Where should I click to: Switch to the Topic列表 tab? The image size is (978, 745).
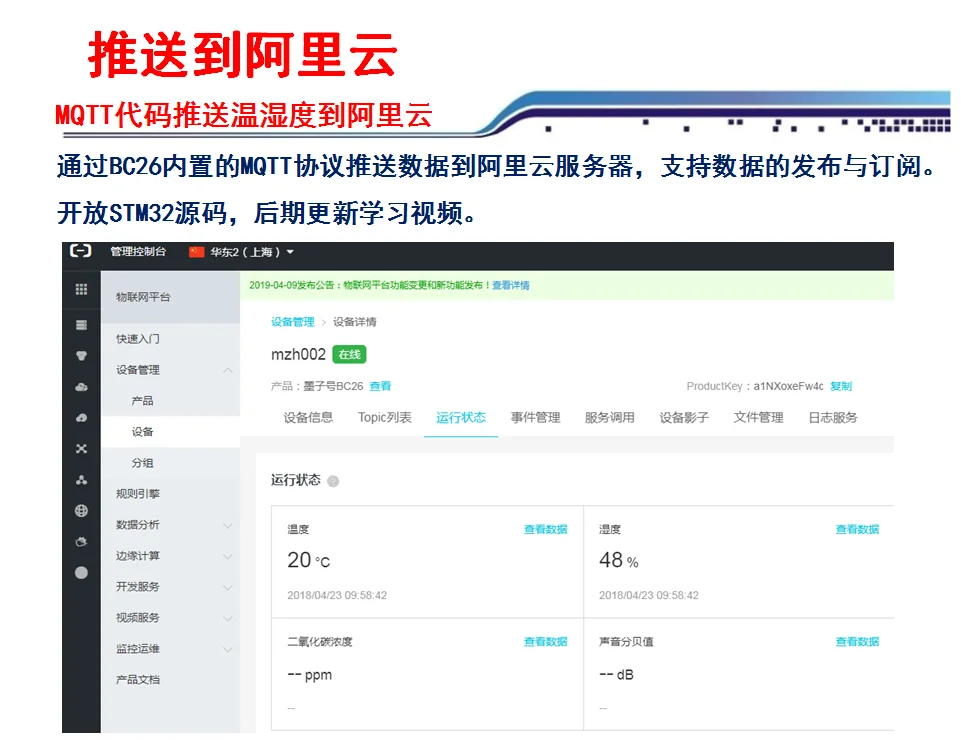[x=385, y=417]
